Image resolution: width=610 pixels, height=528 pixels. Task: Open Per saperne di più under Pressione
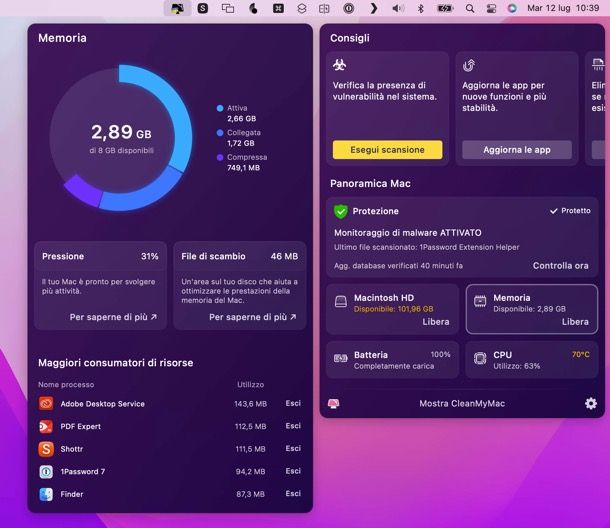pyautogui.click(x=113, y=317)
